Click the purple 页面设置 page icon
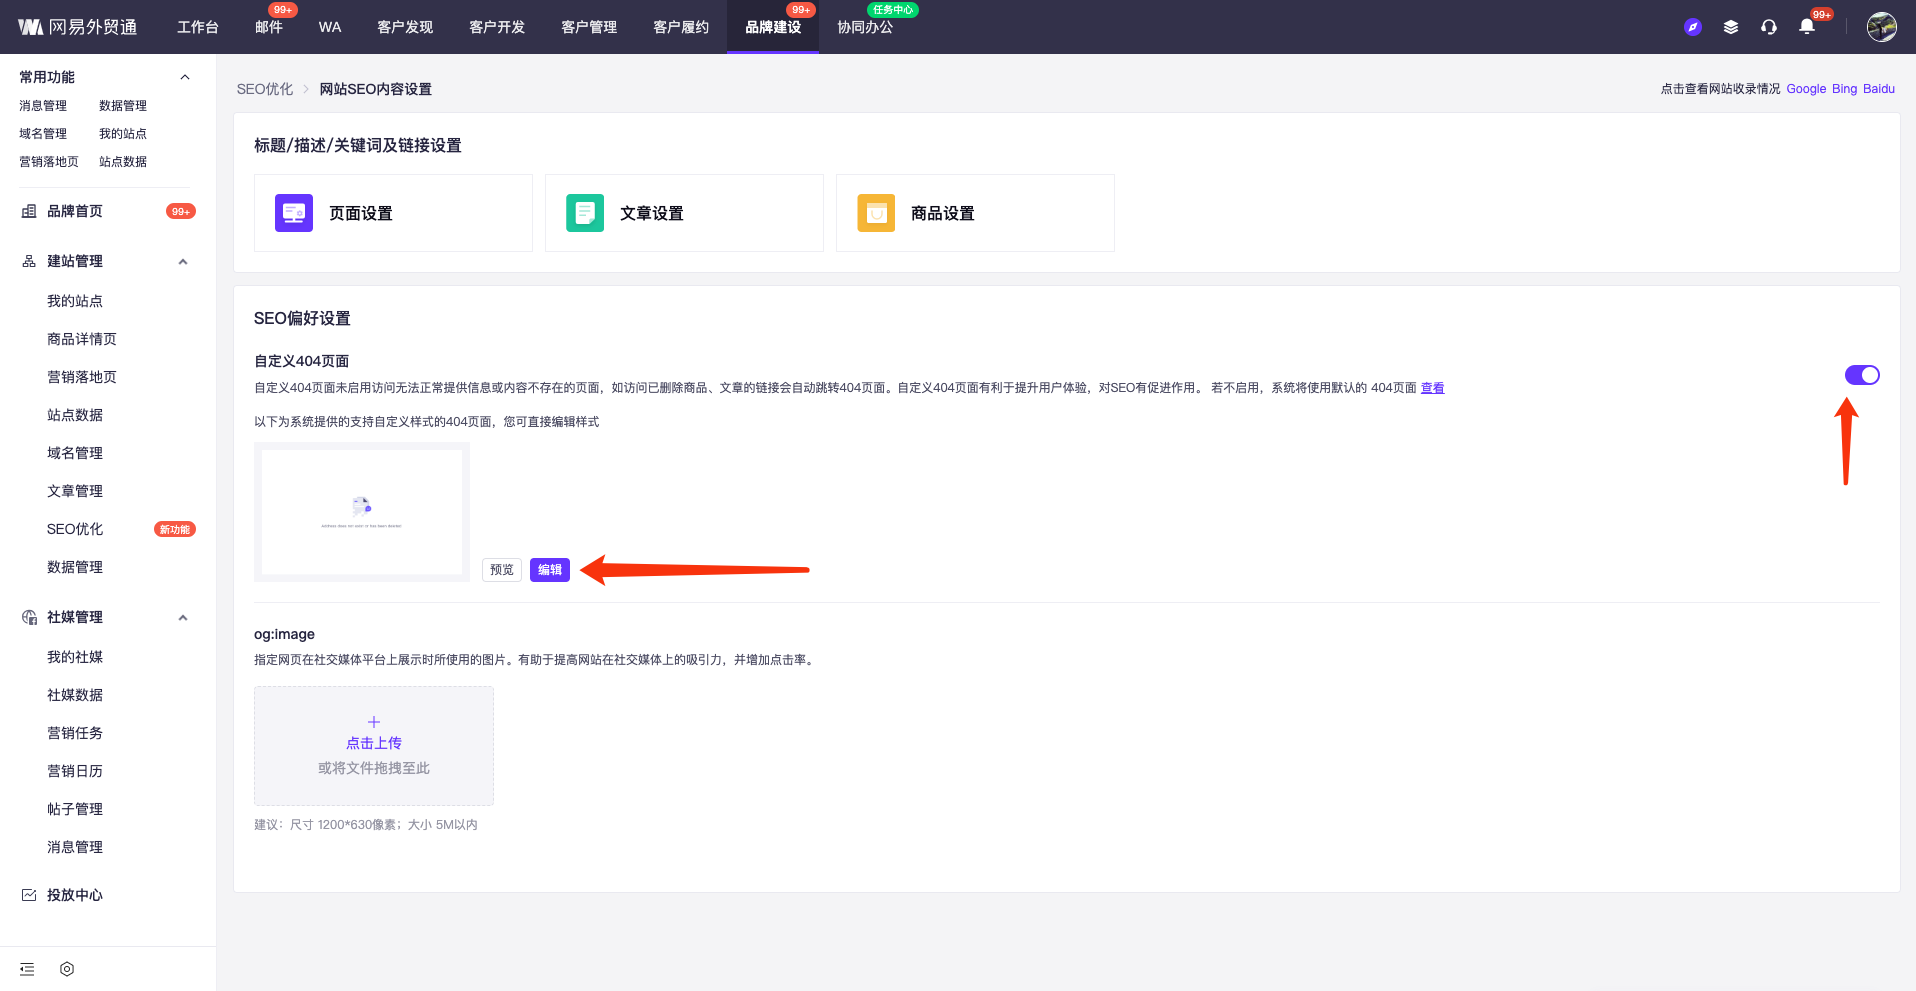This screenshot has width=1916, height=991. (x=294, y=213)
